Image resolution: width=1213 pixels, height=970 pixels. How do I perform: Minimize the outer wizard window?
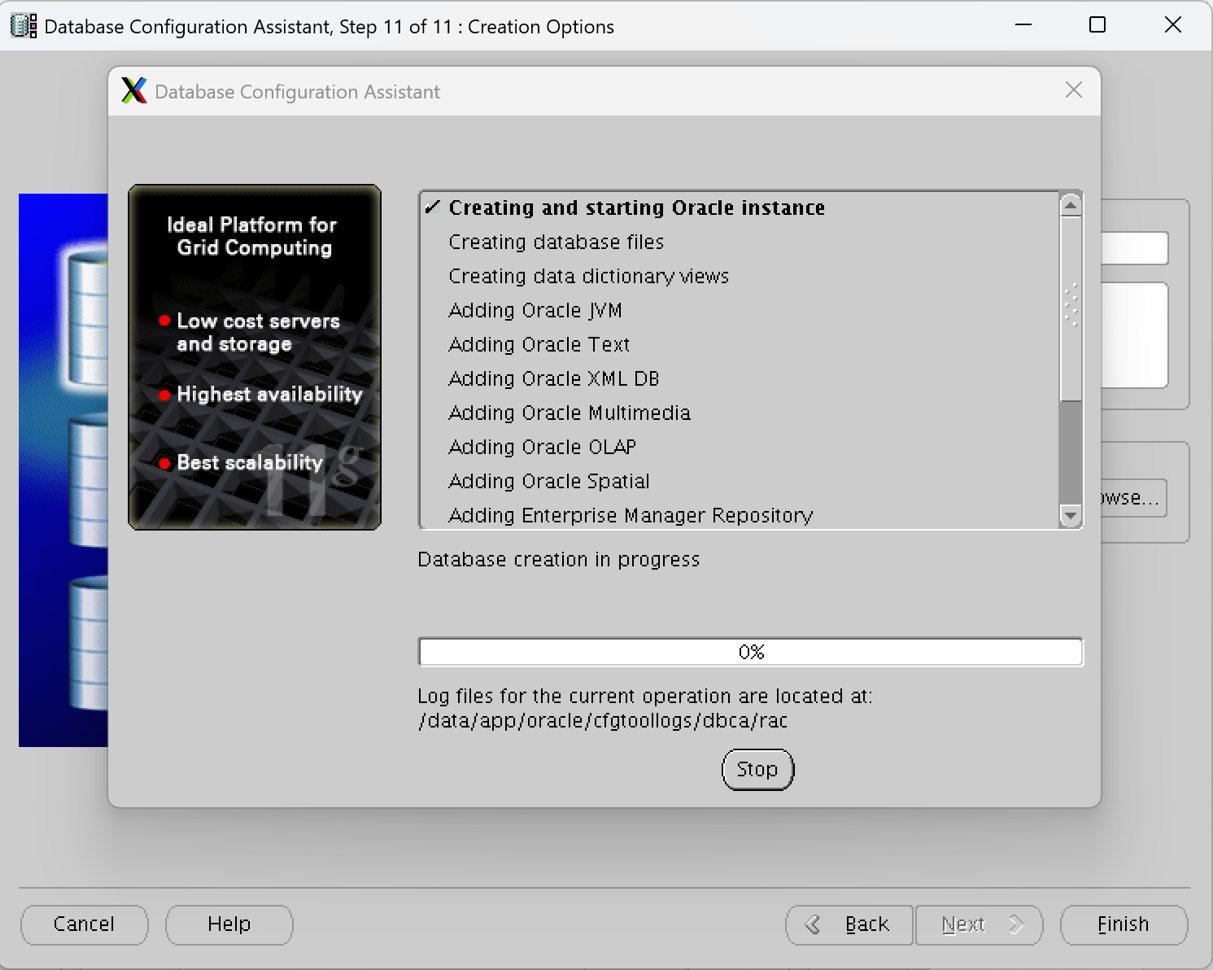coord(1022,25)
